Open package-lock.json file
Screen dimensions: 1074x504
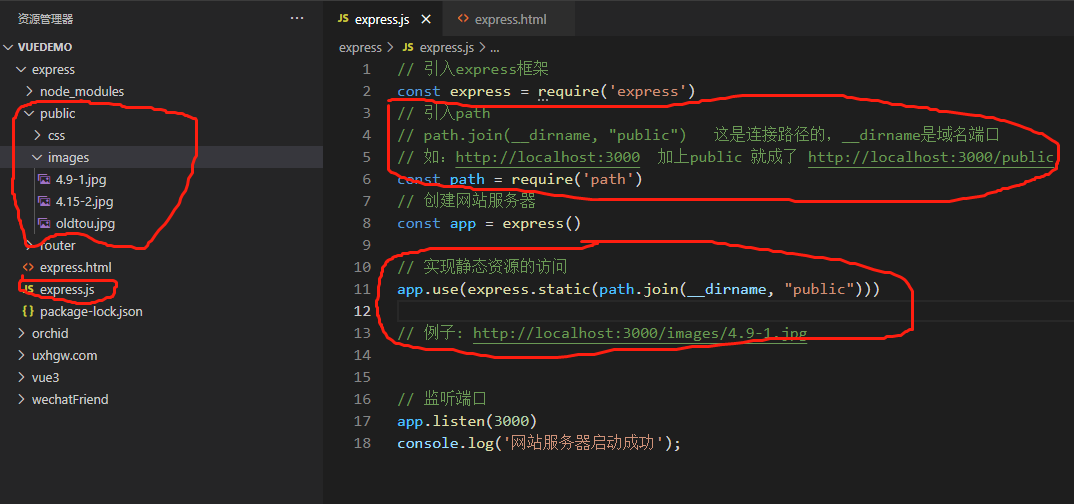coord(91,312)
